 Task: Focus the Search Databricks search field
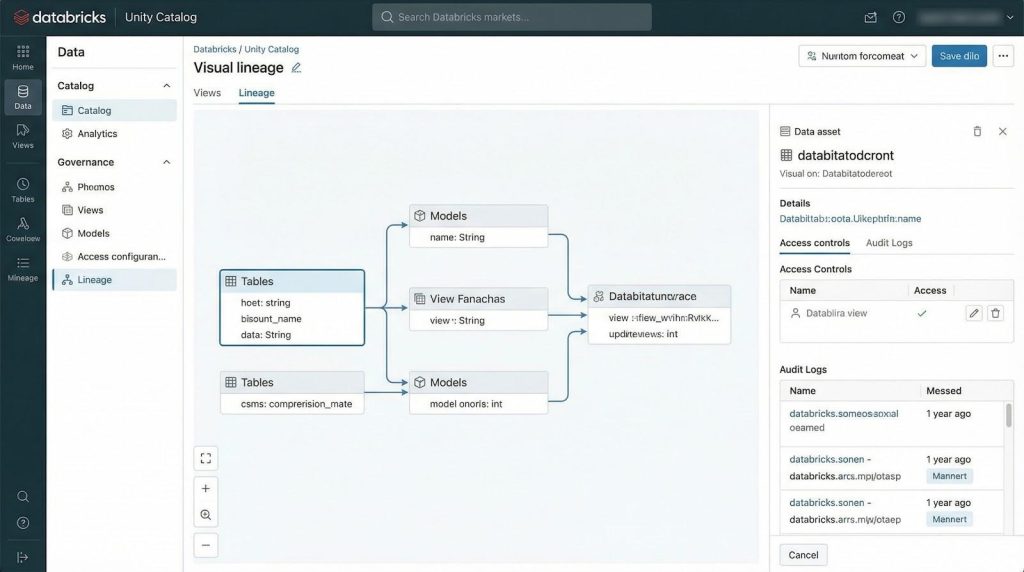coord(512,17)
